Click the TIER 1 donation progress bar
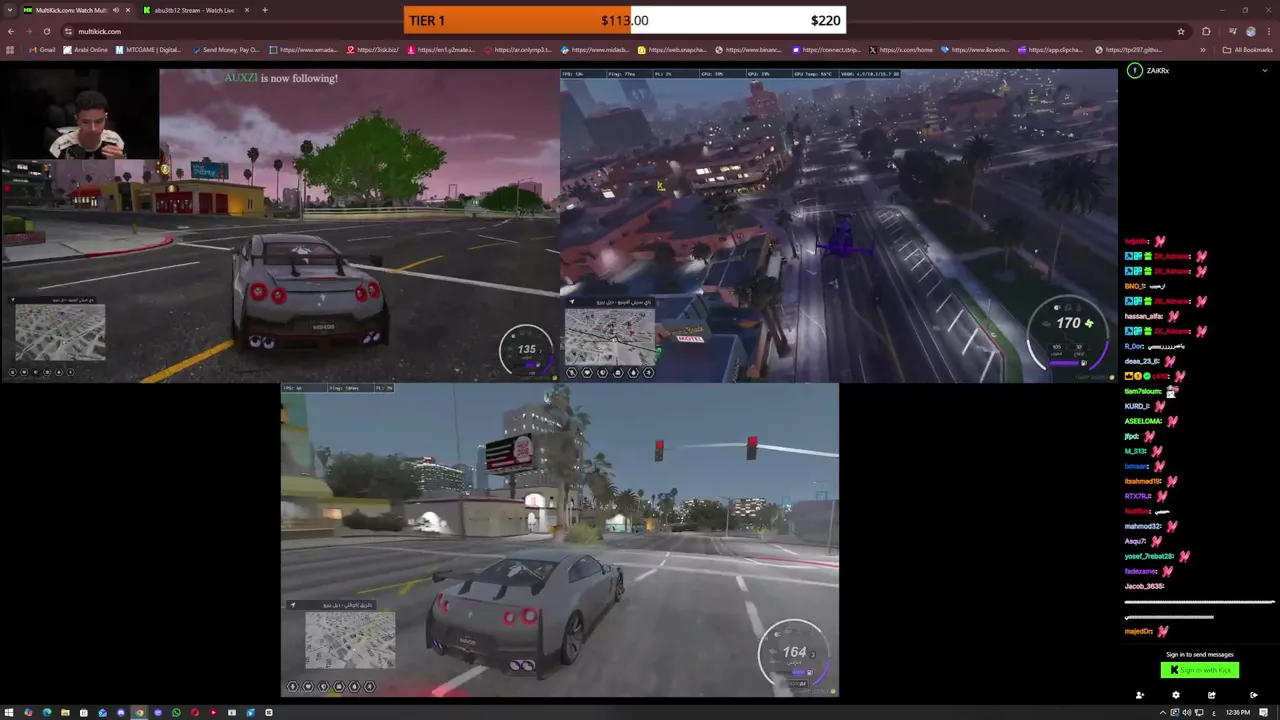This screenshot has width=1280, height=720. (x=625, y=20)
